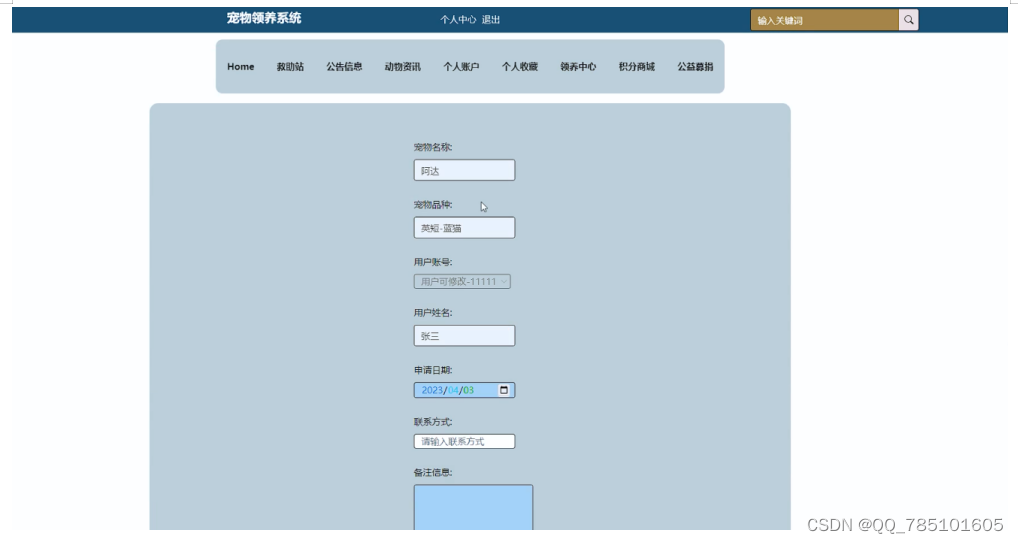
Task: Click the search magnifier icon
Action: click(908, 20)
